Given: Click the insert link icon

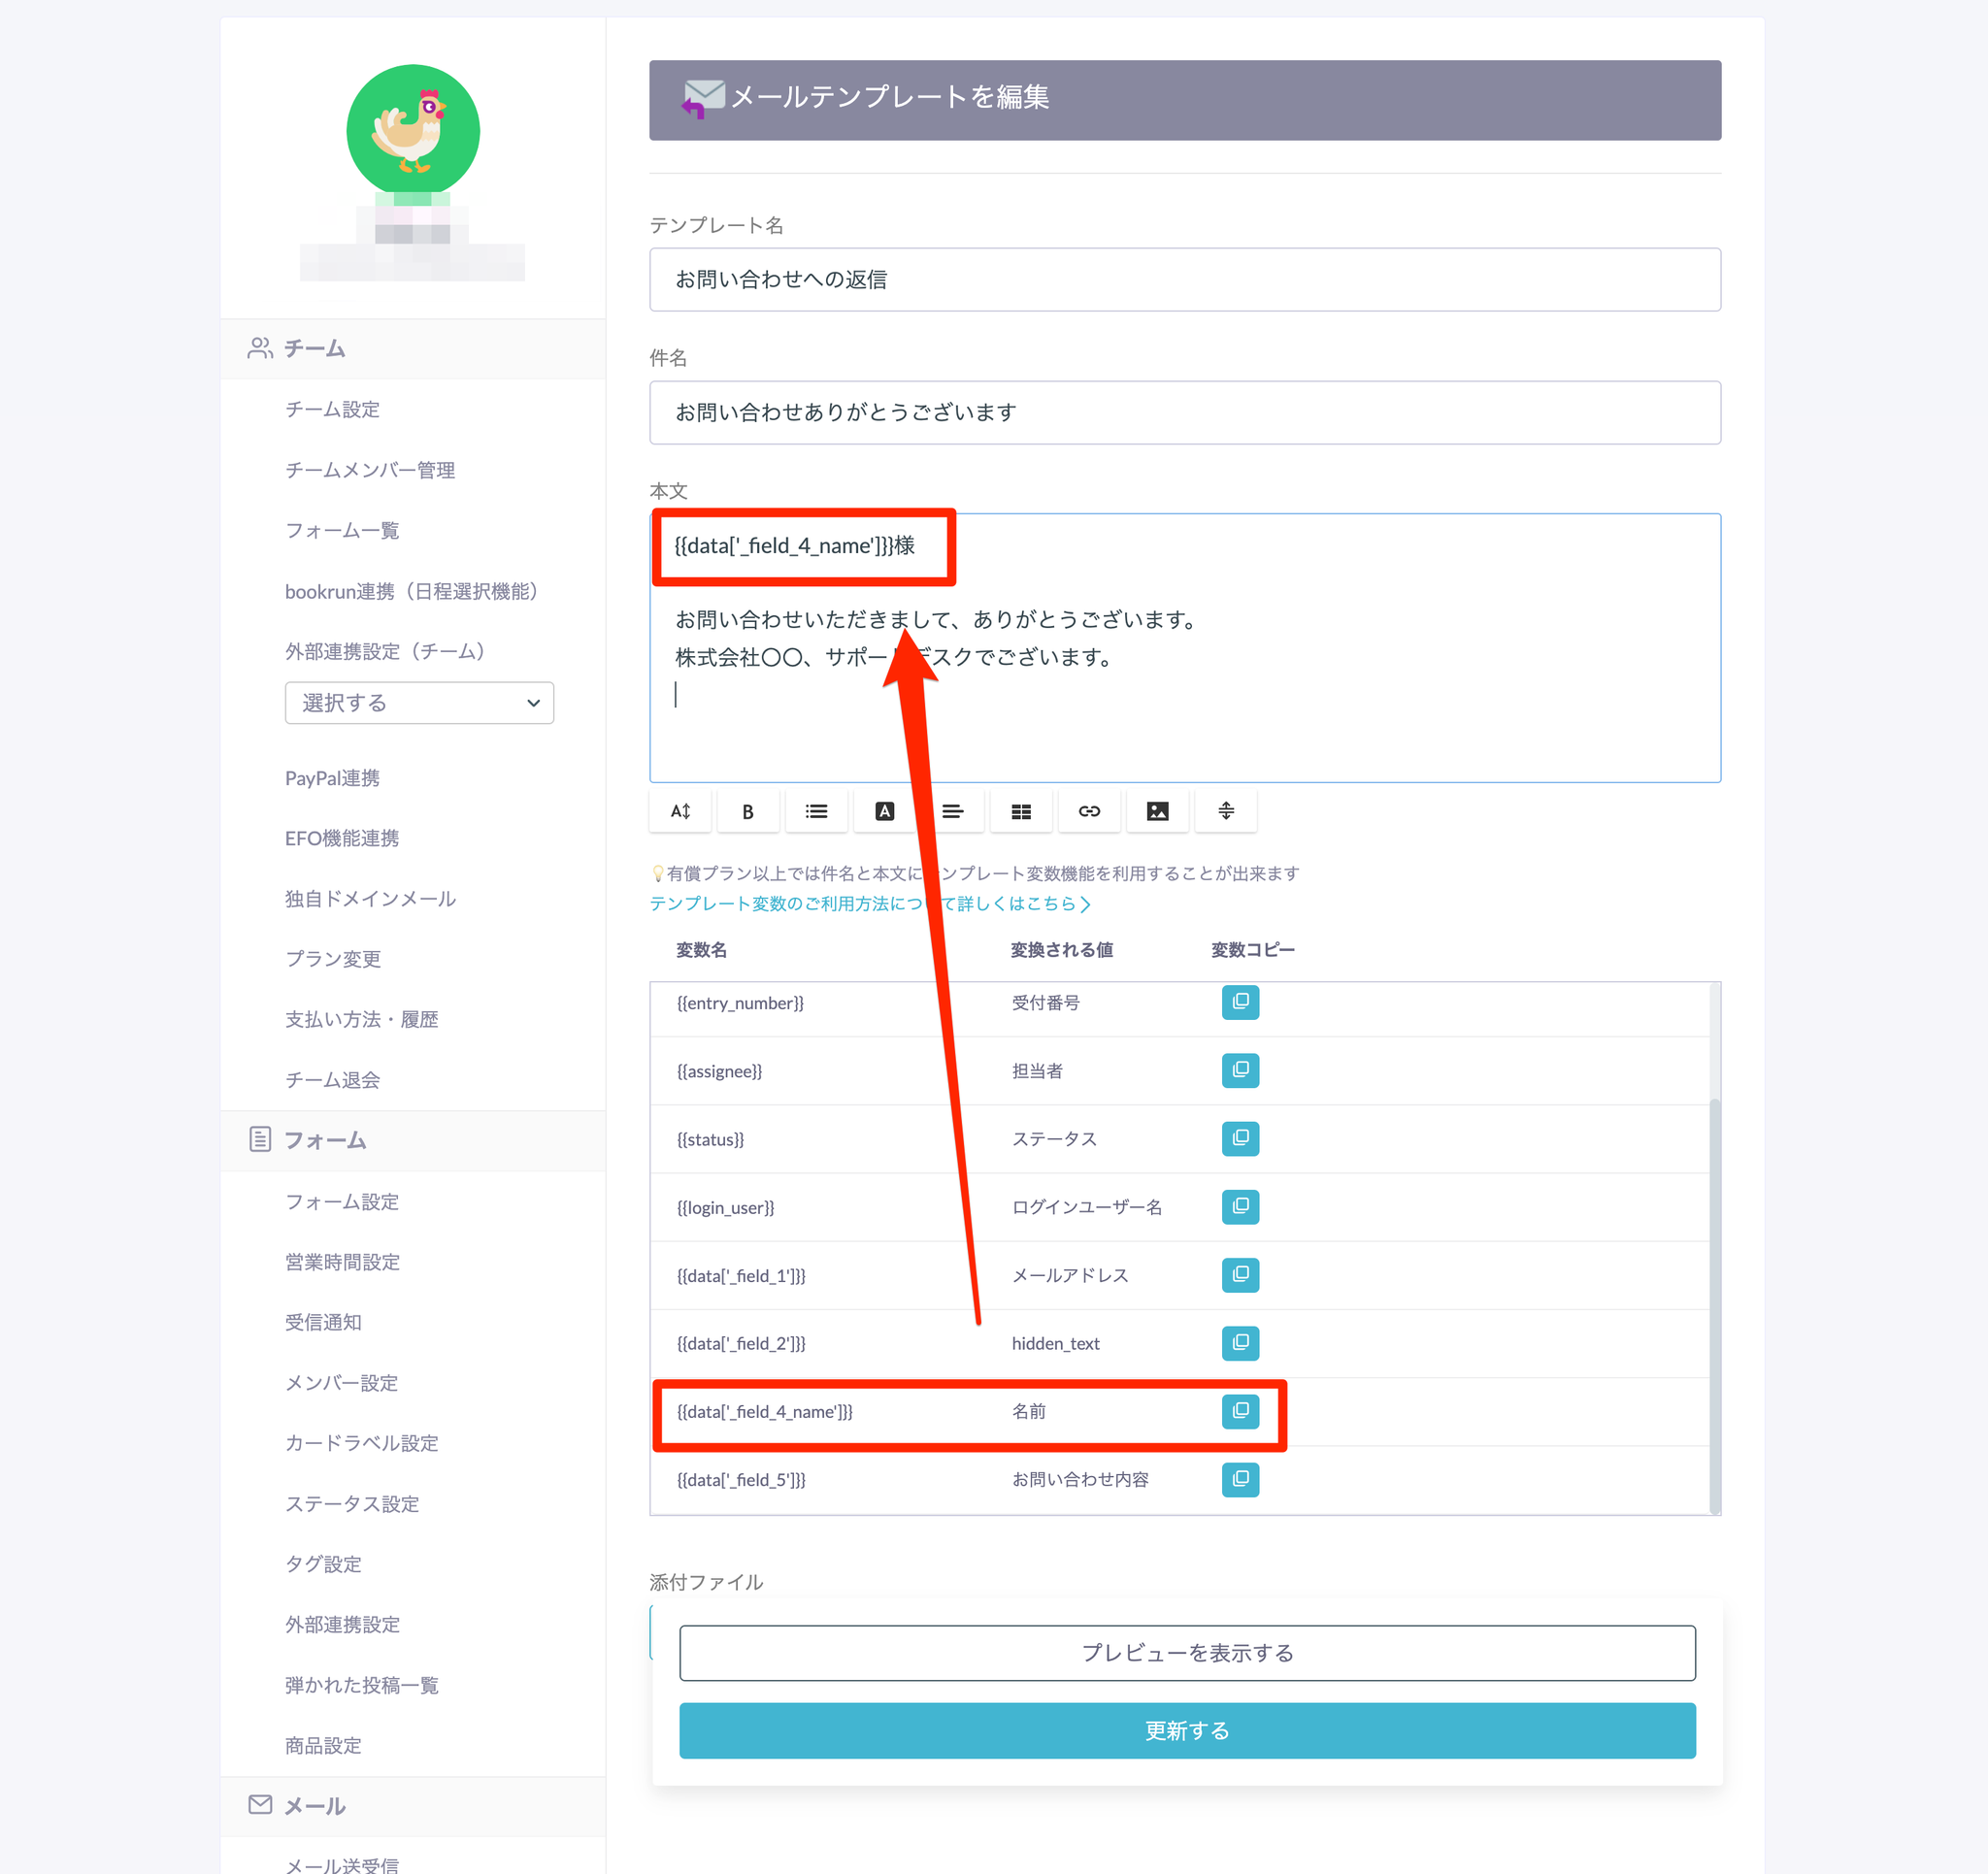Looking at the screenshot, I should (1089, 811).
